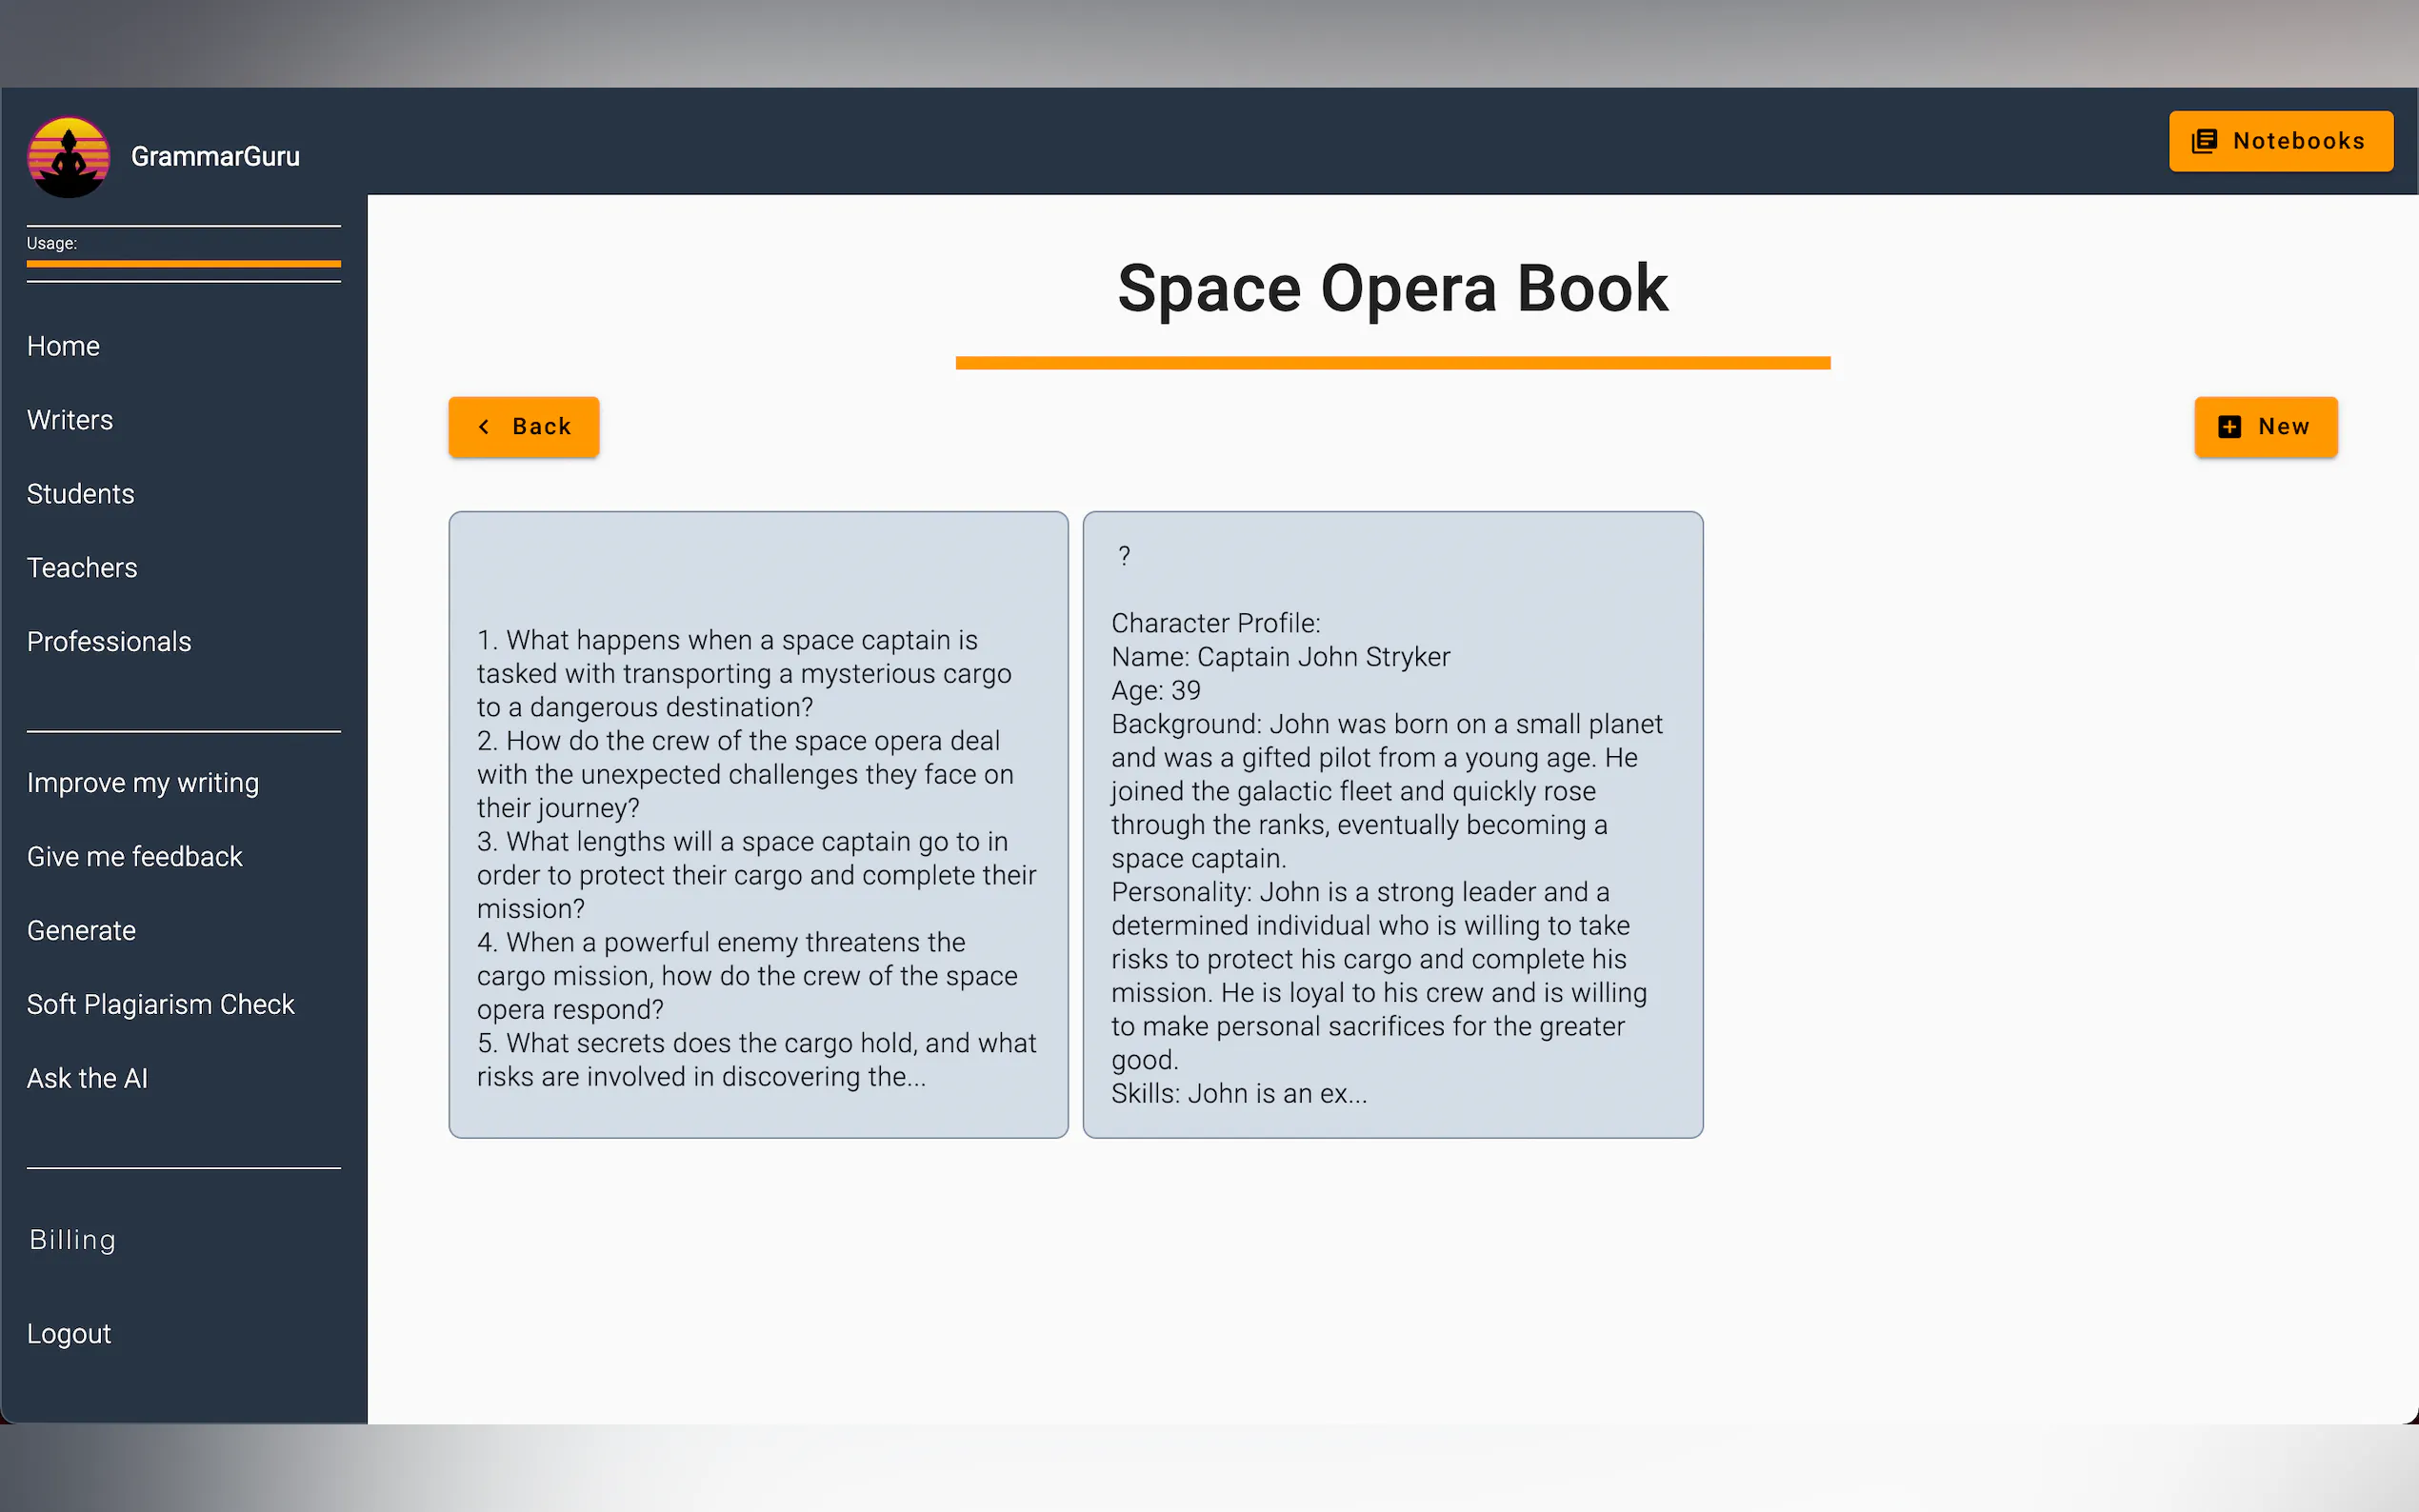Click the orange Usage progress bar
Screen dimensions: 2419x1512
pyautogui.click(x=184, y=264)
